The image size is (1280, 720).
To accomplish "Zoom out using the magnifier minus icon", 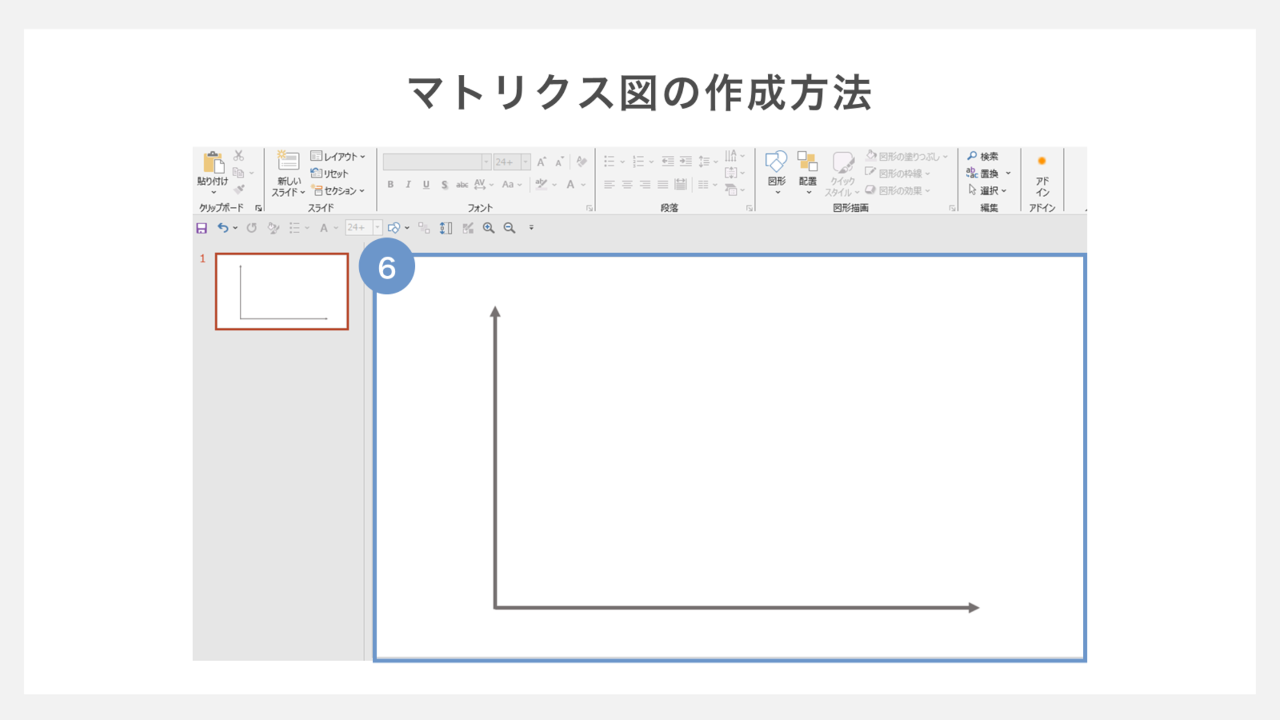I will tap(509, 228).
